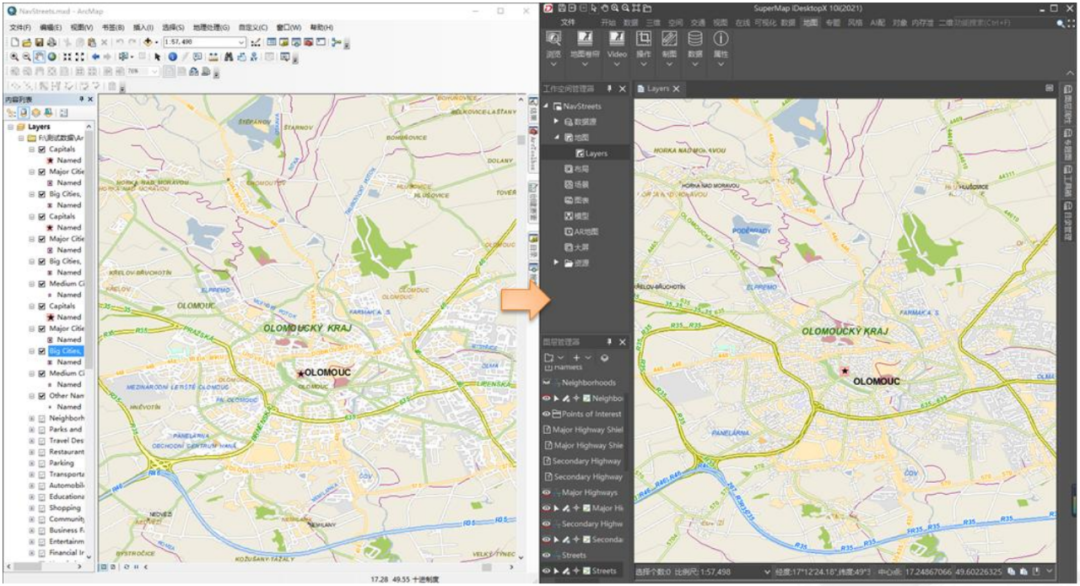The height and width of the screenshot is (586, 1080).
Task: Click the binoculars Find tool
Action: (229, 56)
